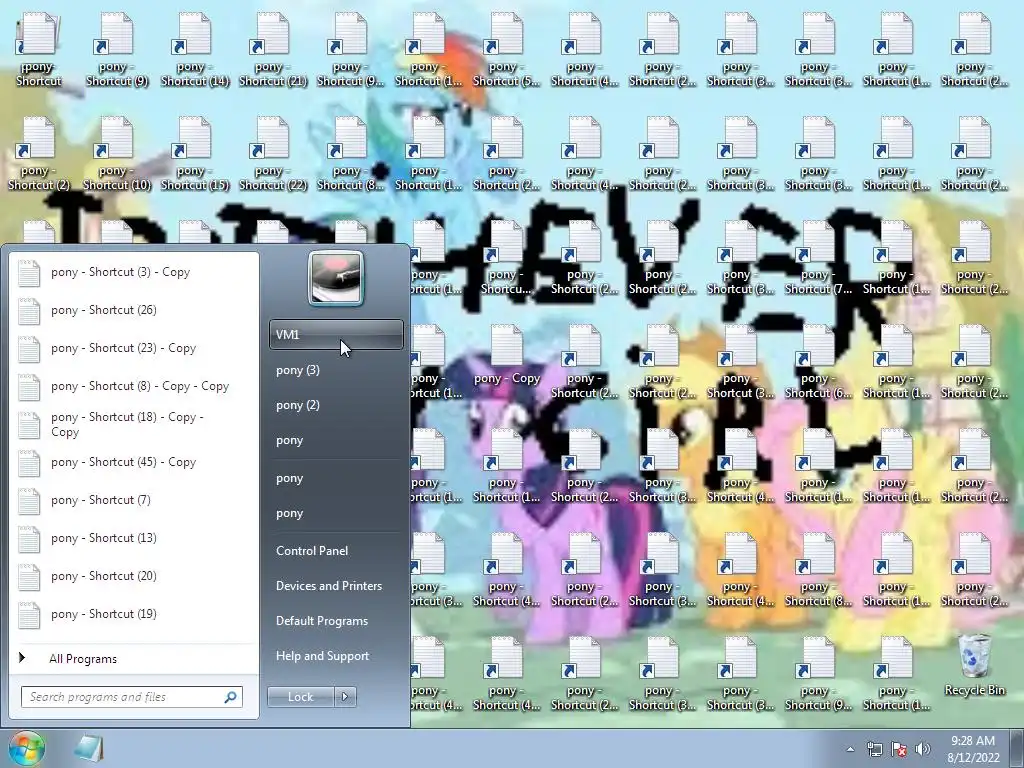Launch pony - Shortcut (8) - Copy - Copy
This screenshot has width=1024, height=768.
pos(134,386)
